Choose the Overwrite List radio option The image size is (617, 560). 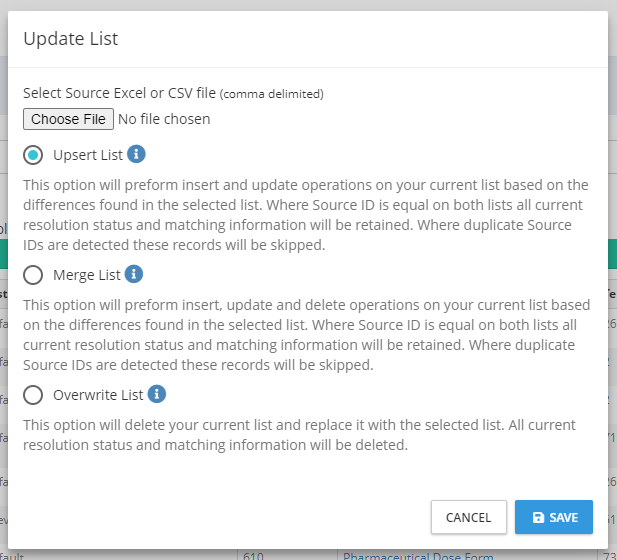click(34, 395)
